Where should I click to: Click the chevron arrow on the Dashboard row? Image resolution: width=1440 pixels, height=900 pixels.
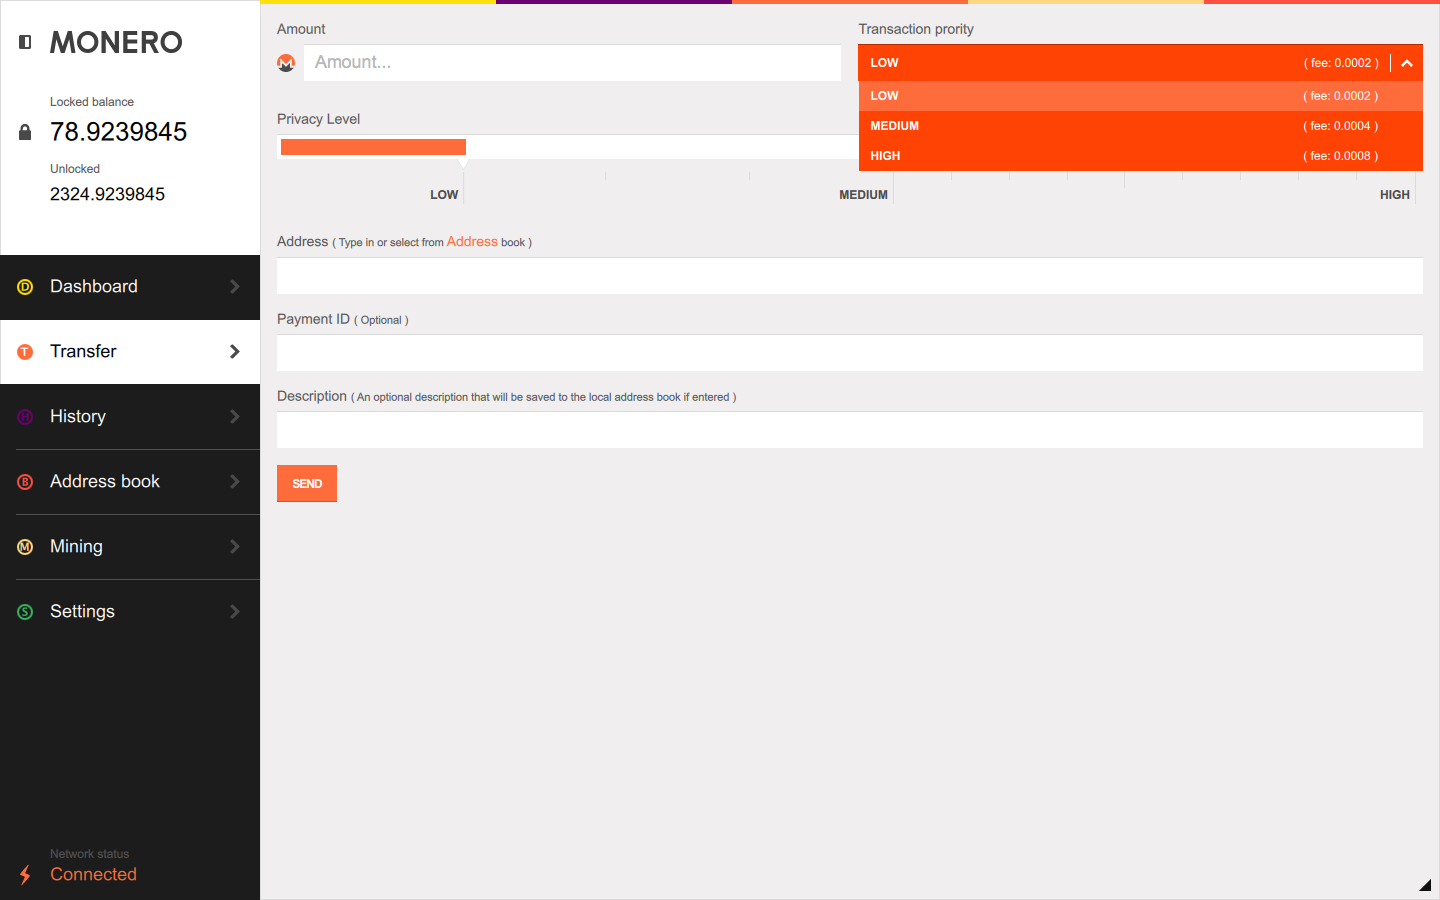(235, 287)
